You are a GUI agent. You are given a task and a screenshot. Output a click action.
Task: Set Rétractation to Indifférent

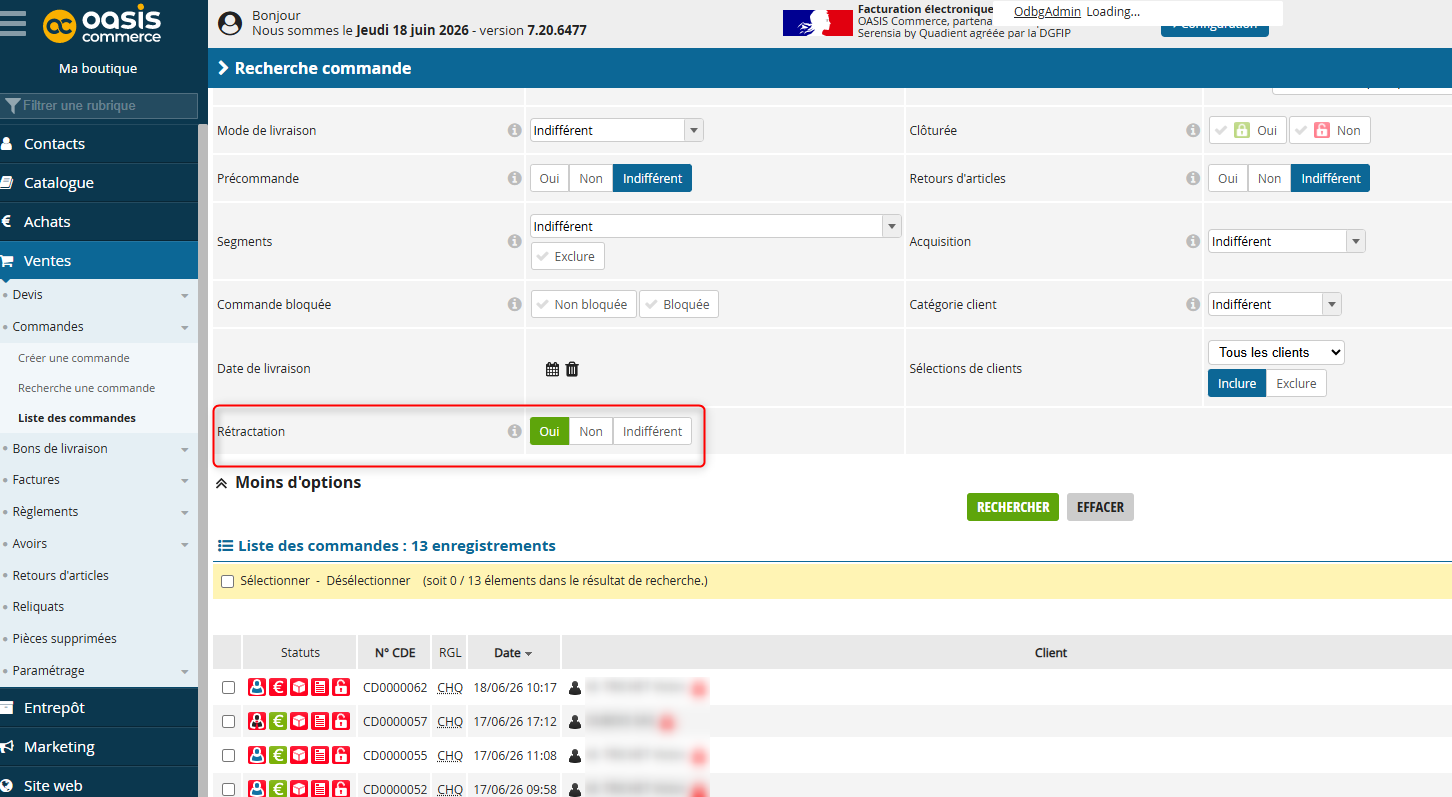[x=652, y=431]
